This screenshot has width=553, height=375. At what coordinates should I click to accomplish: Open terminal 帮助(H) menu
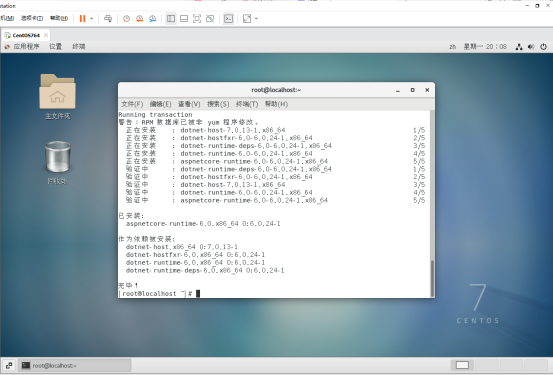point(276,104)
